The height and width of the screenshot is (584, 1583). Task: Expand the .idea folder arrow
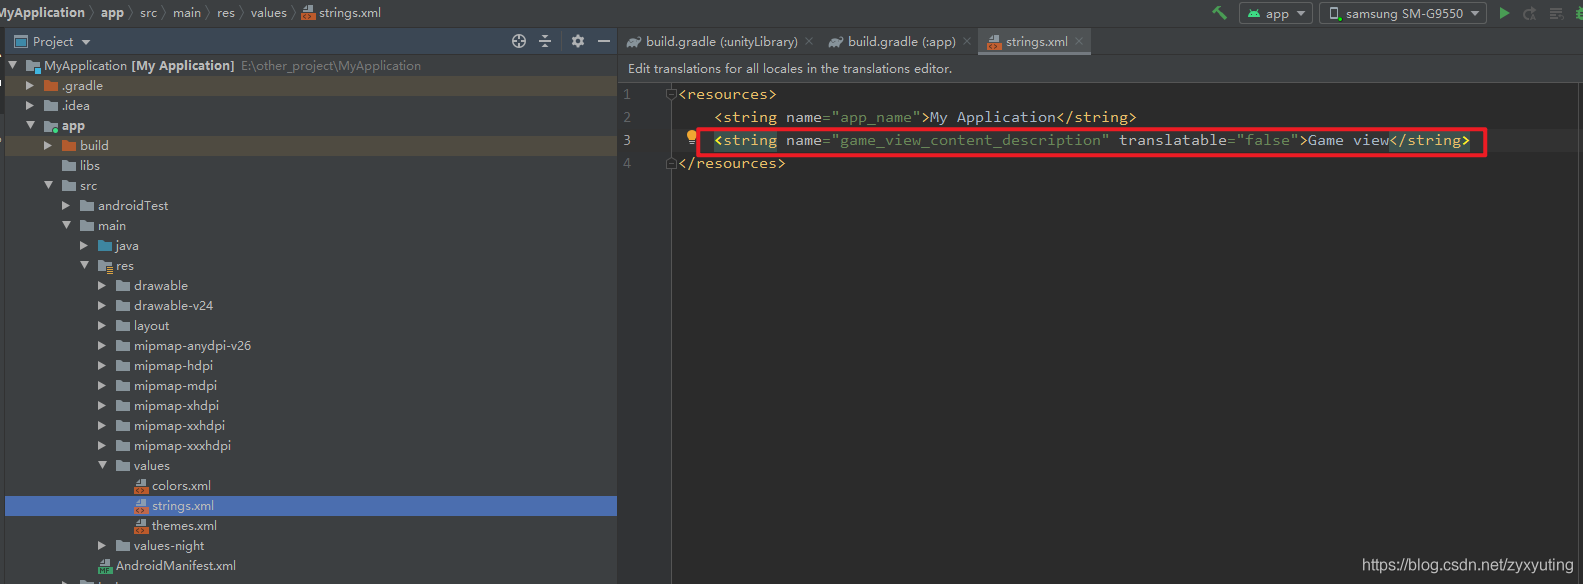coord(30,105)
